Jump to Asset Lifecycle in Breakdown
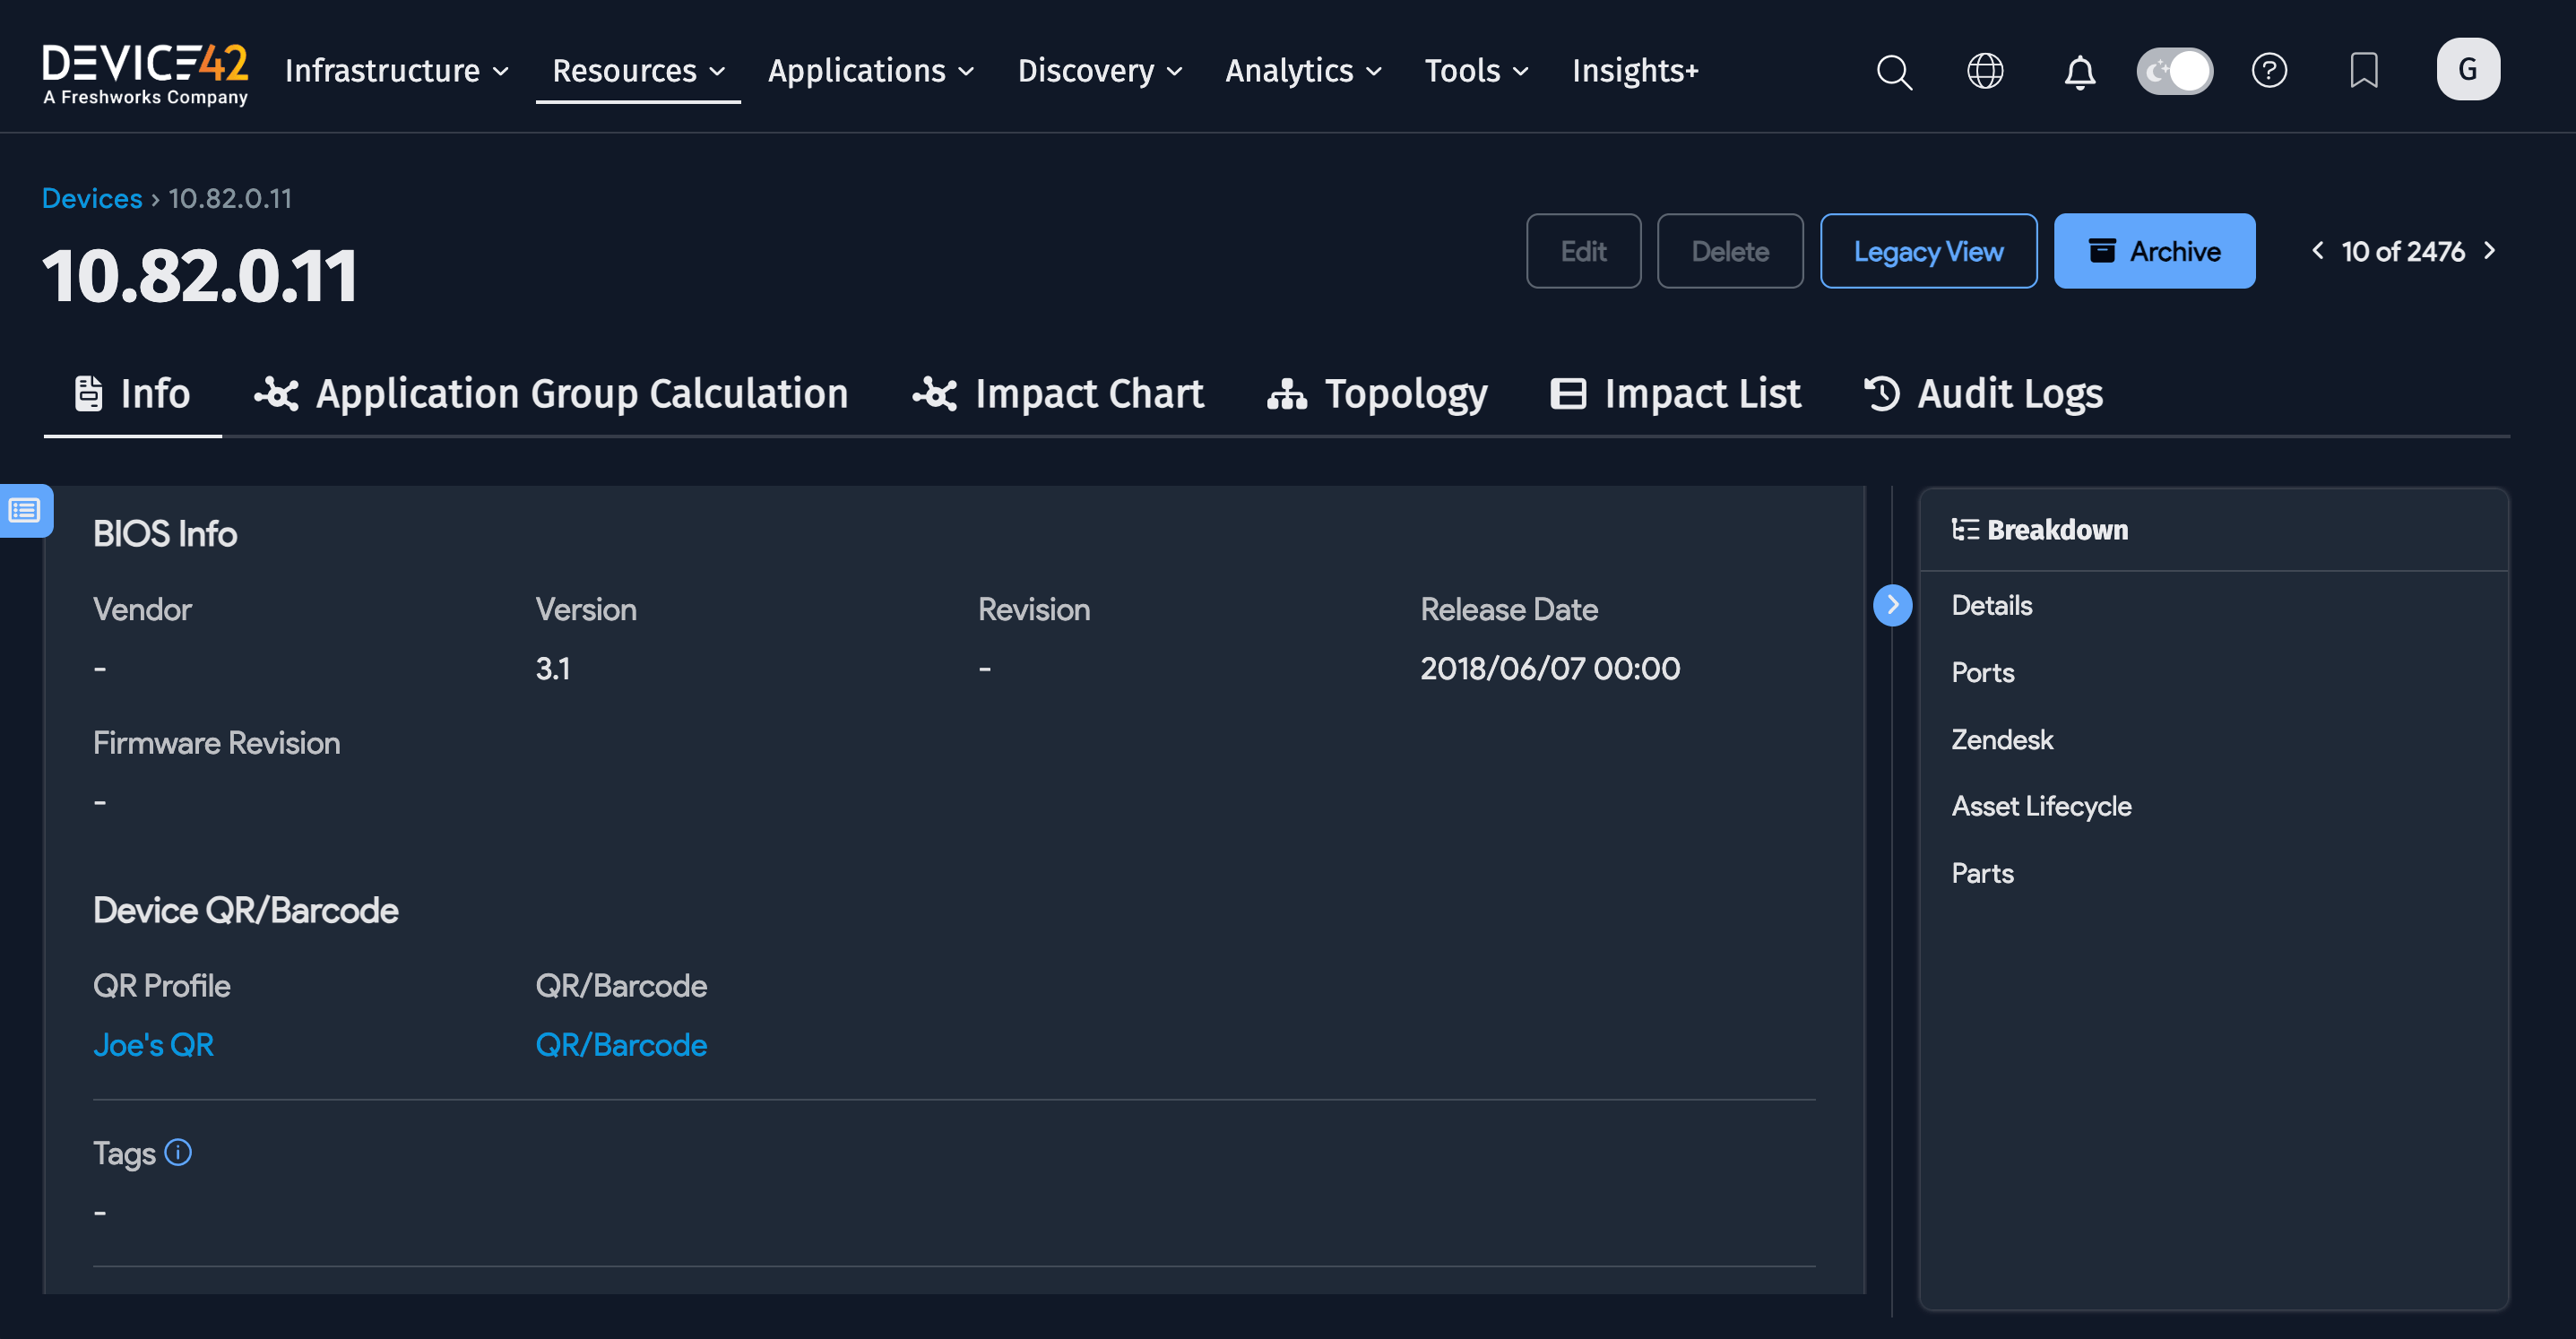Viewport: 2576px width, 1339px height. point(2041,806)
